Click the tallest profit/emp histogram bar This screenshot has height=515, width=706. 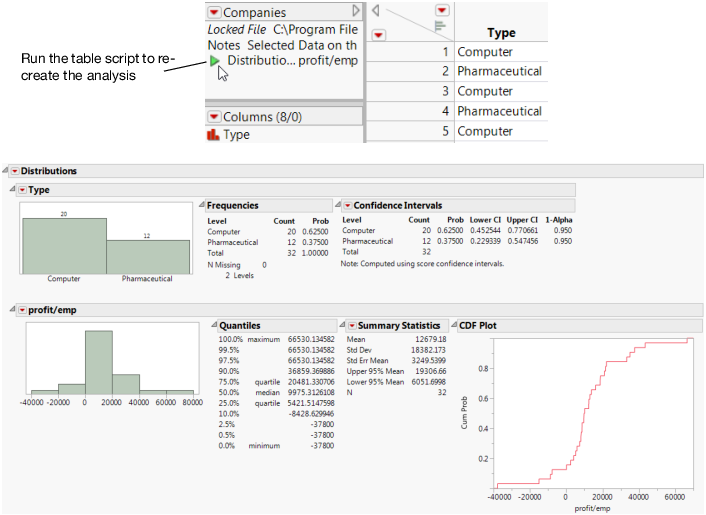(99, 363)
